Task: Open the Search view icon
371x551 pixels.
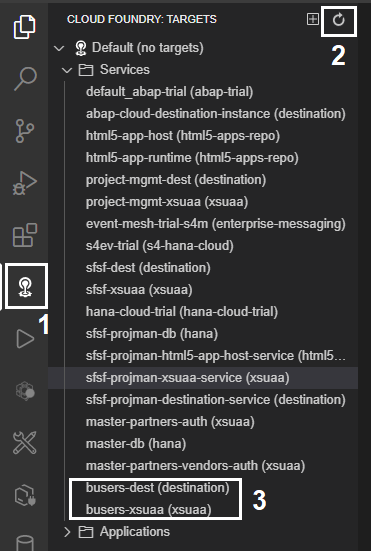Action: point(25,79)
